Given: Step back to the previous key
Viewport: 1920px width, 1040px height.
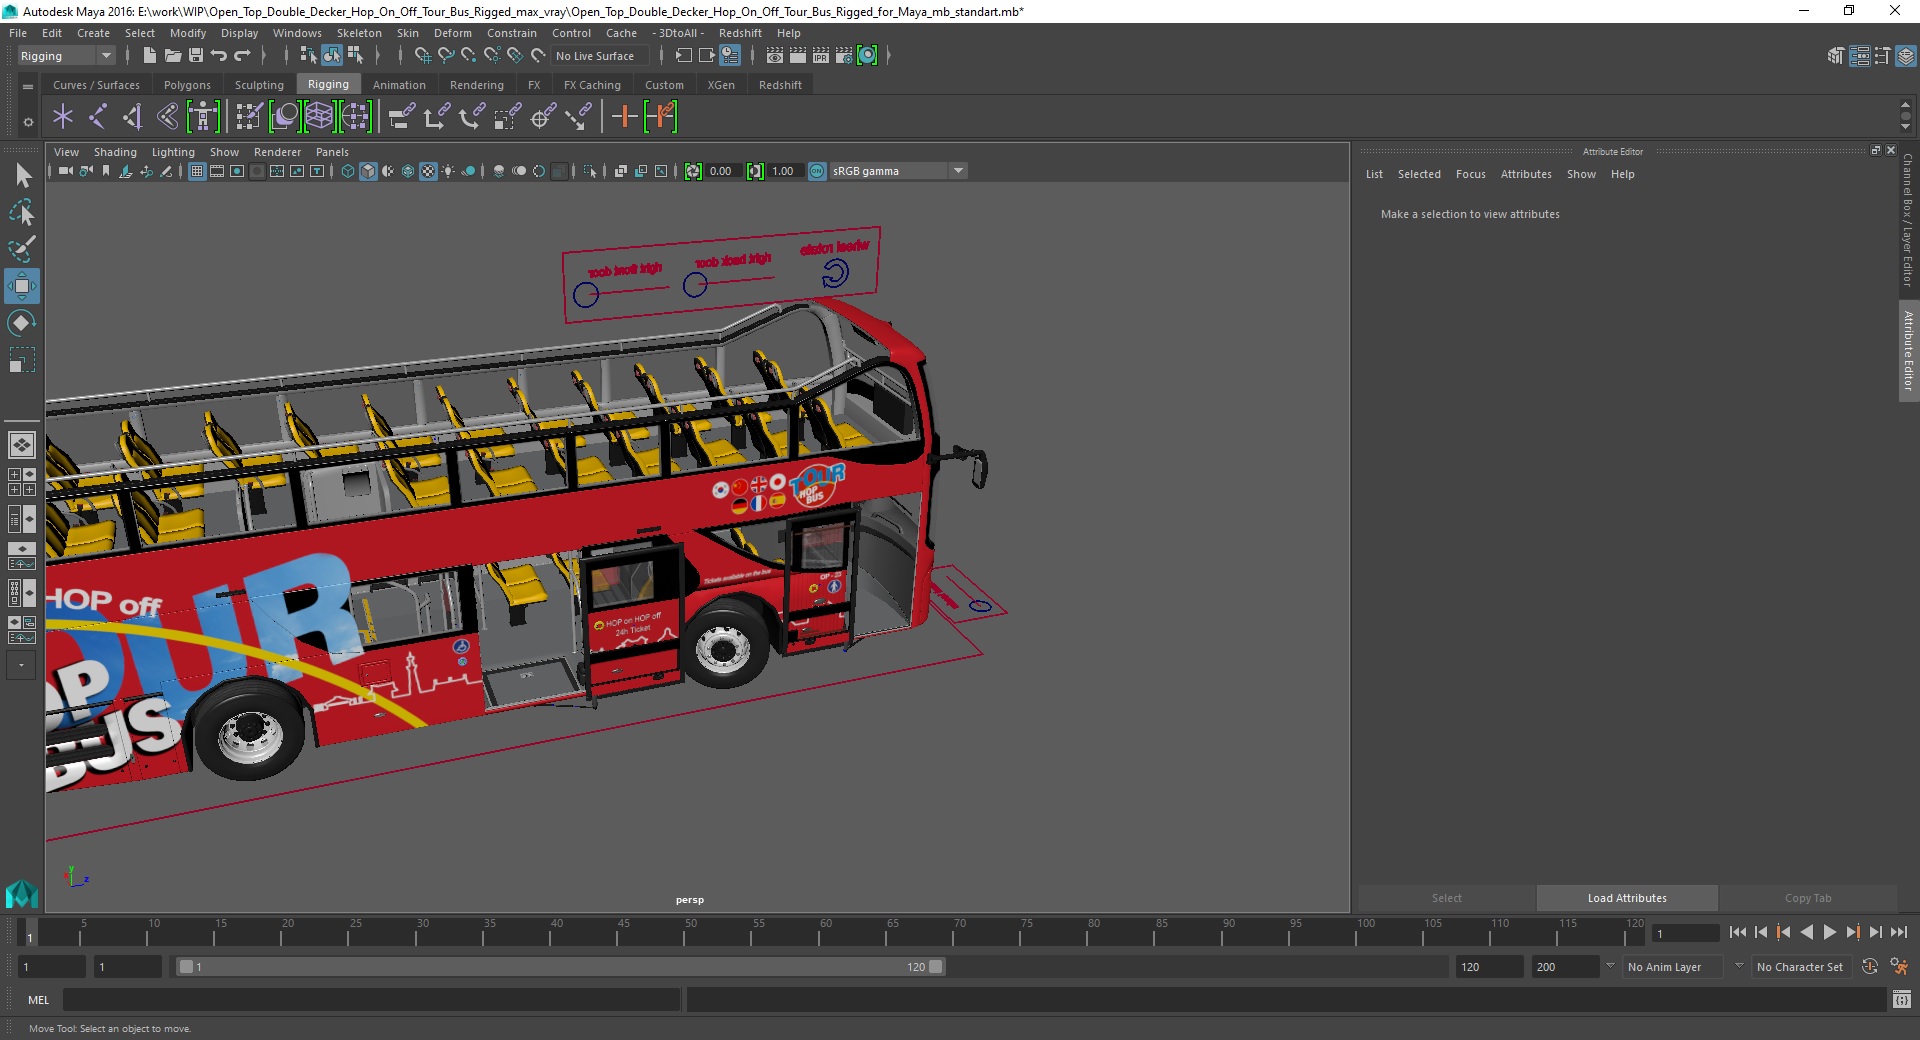Looking at the screenshot, I should 1783,932.
